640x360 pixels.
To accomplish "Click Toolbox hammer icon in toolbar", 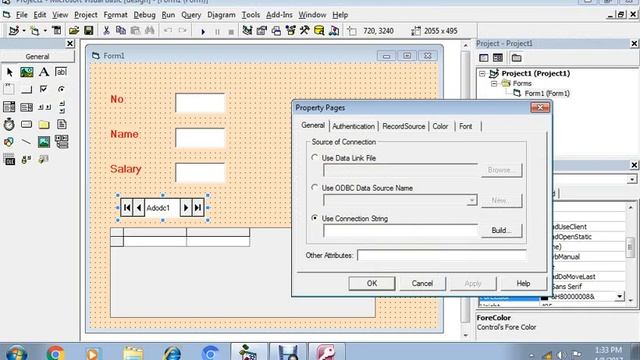I will (304, 31).
